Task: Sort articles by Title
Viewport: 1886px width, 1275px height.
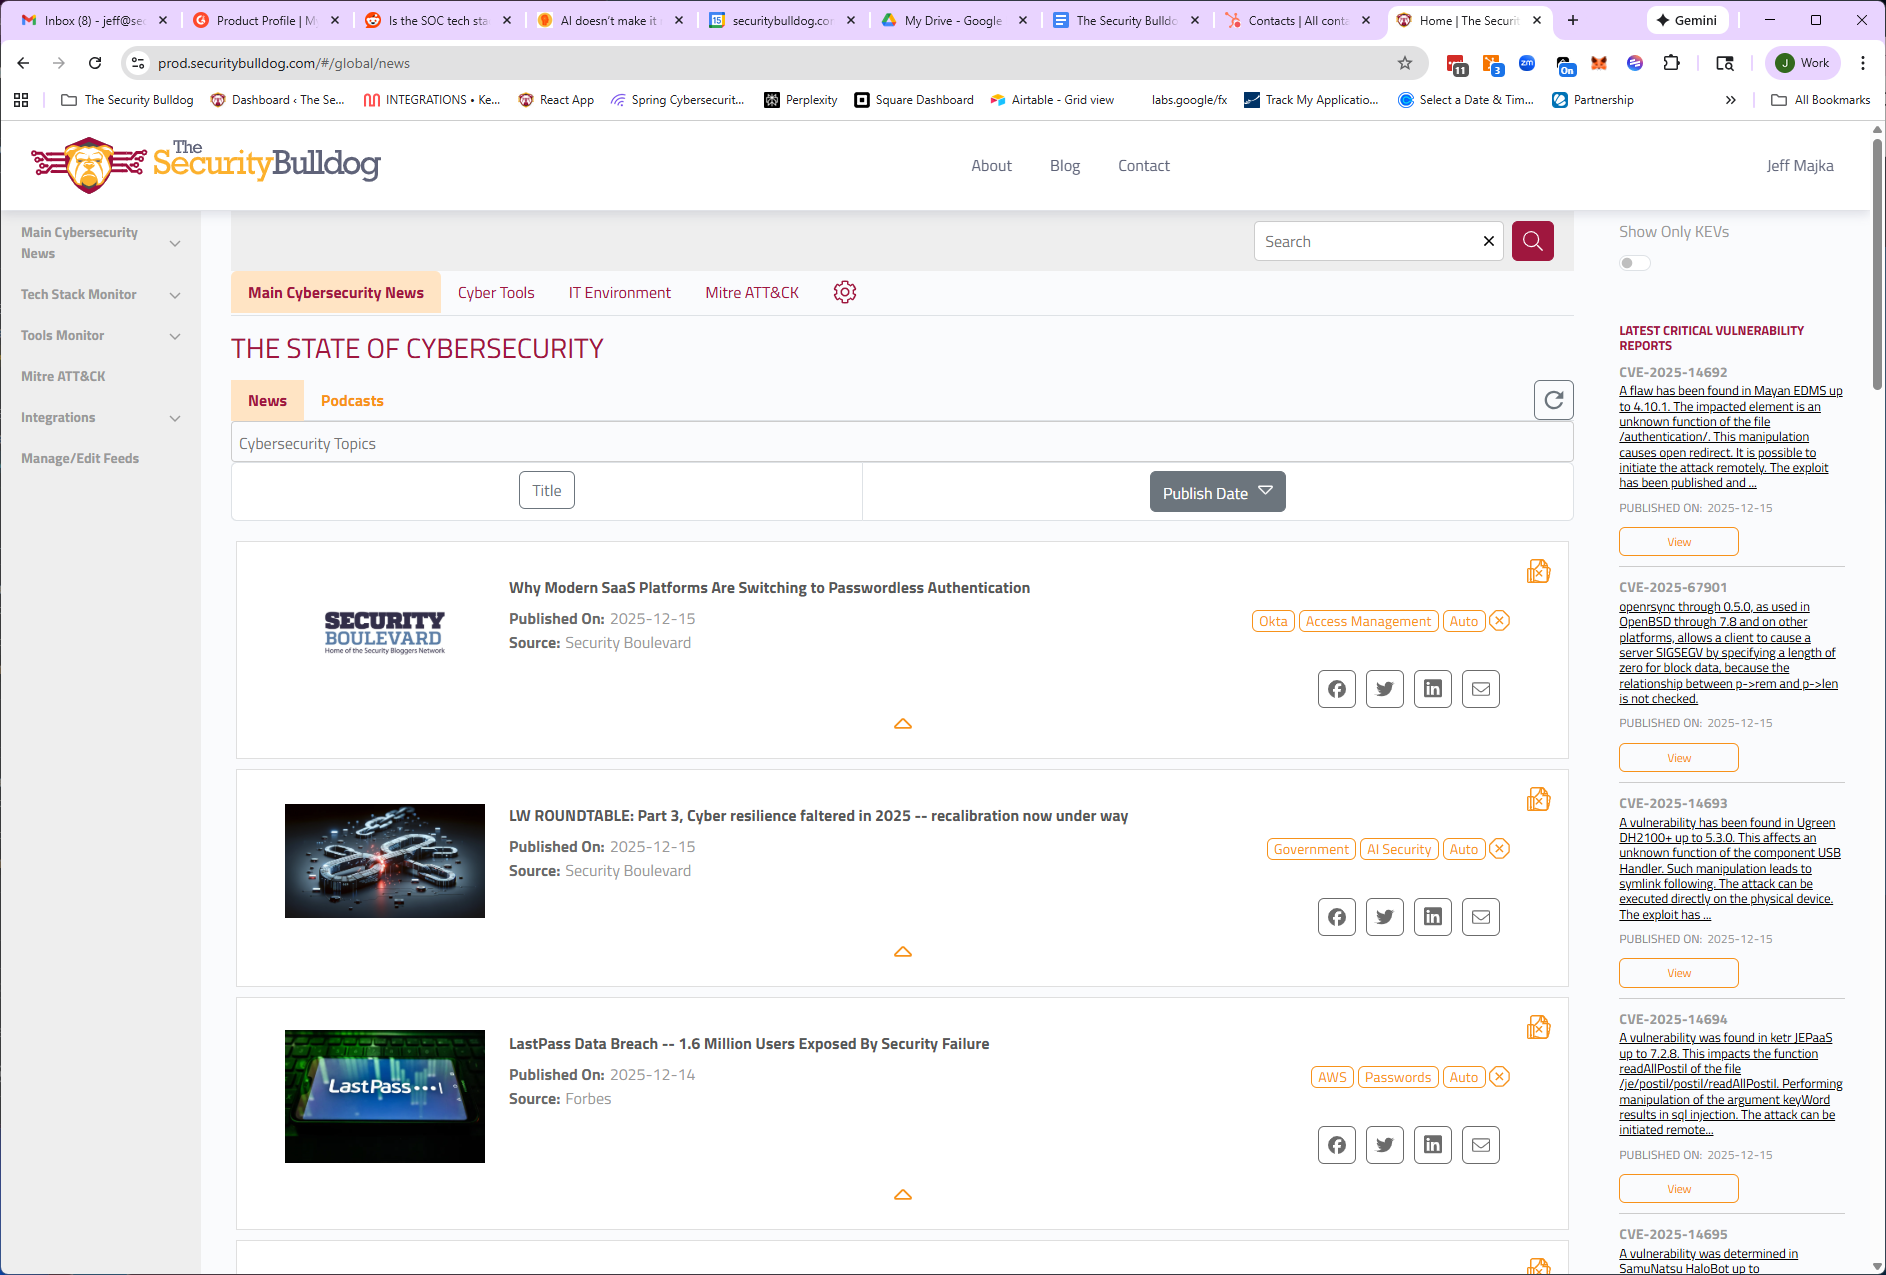Action: coord(547,490)
